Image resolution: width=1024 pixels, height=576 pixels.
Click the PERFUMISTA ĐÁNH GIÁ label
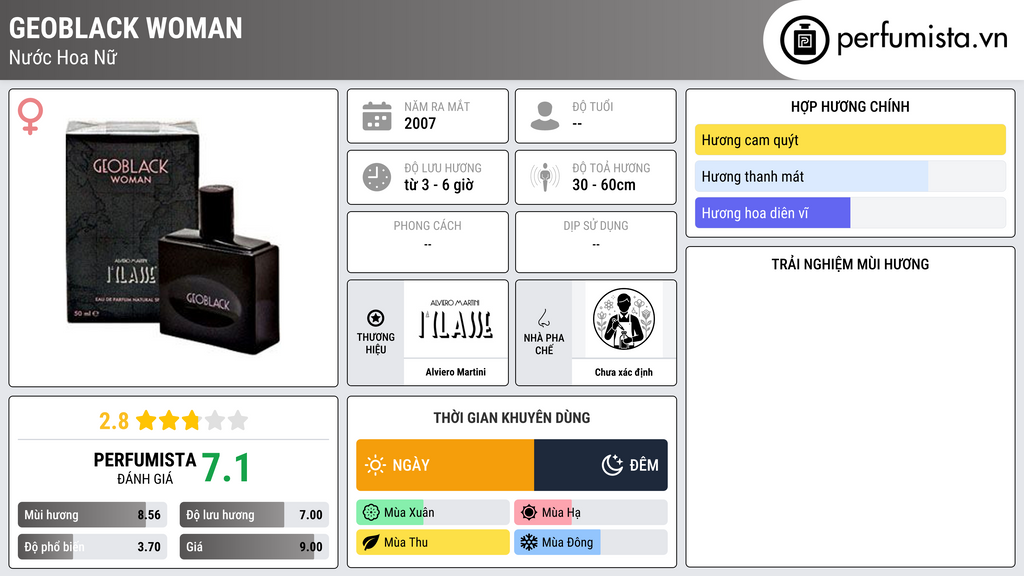pos(144,468)
